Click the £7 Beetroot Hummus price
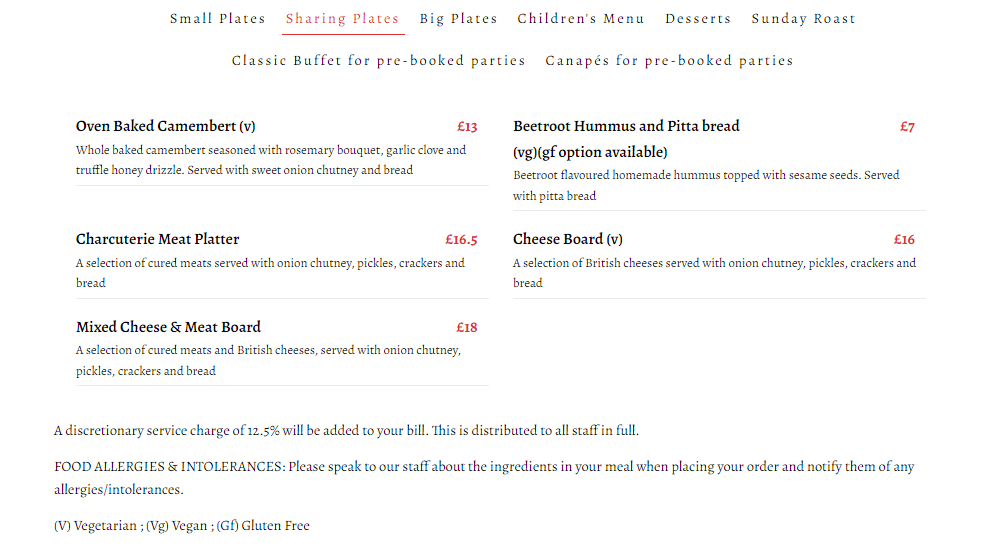 [907, 127]
